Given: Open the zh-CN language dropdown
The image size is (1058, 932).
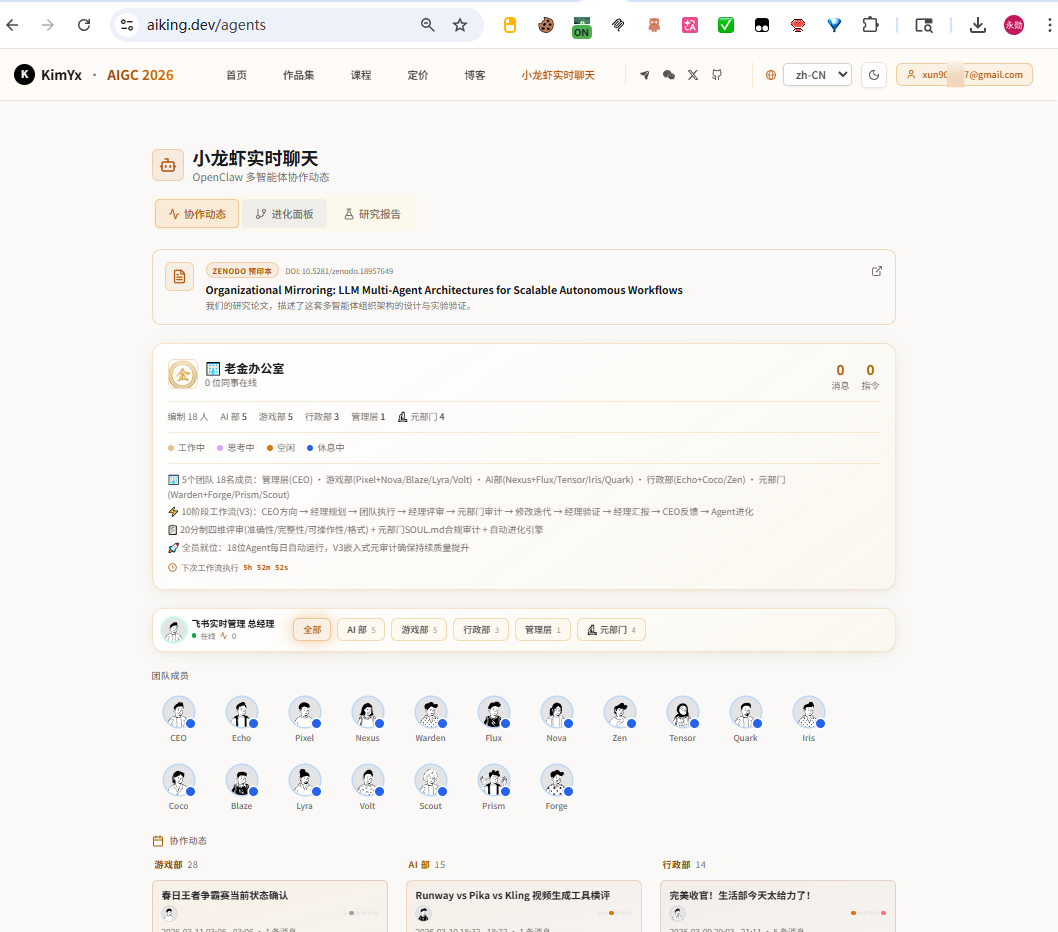Looking at the screenshot, I should 817,75.
